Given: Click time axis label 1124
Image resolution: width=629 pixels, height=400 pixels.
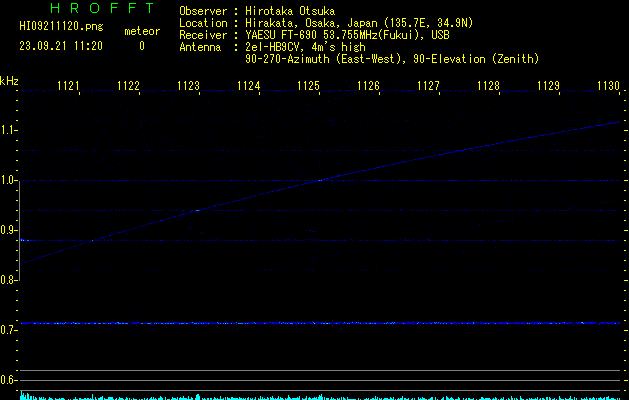Looking at the screenshot, I should click(x=248, y=85).
